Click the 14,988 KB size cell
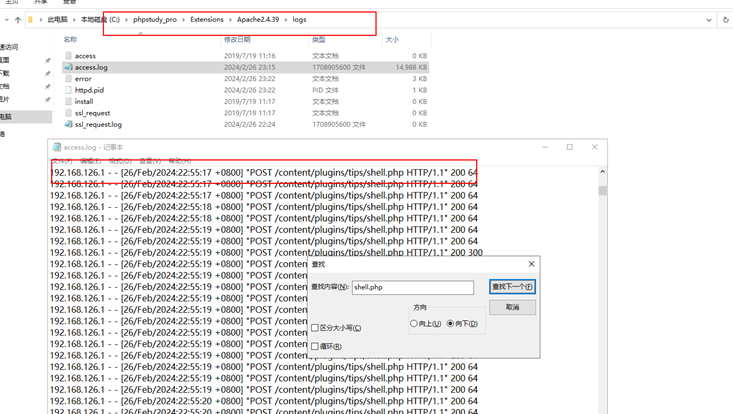 411,67
